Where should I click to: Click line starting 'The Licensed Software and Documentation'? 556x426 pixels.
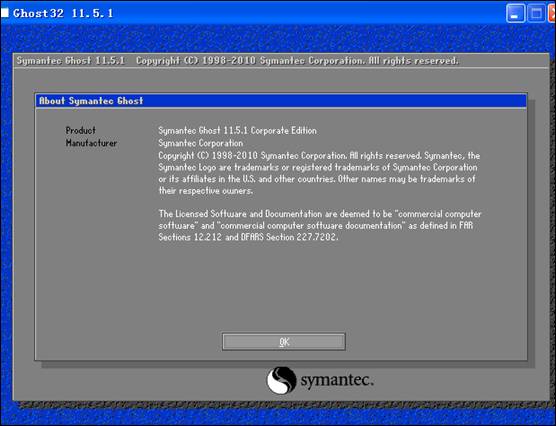[319, 214]
